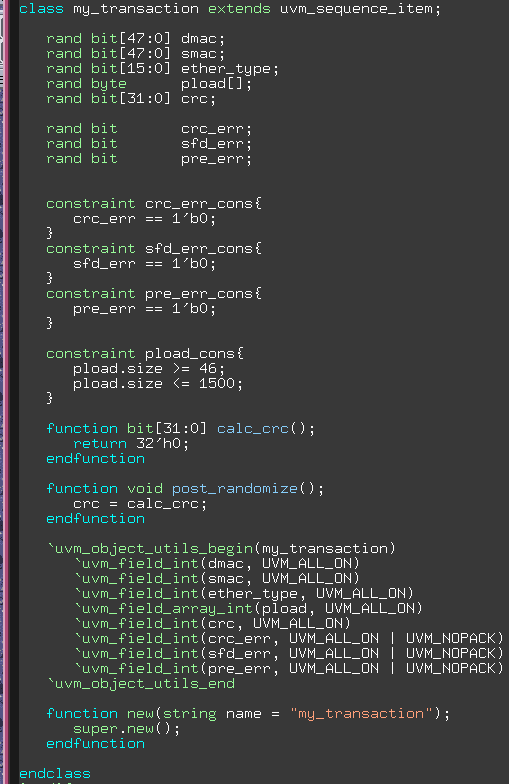Image resolution: width=509 pixels, height=784 pixels.
Task: Click the class name my_transaction declaration
Action: (x=136, y=9)
